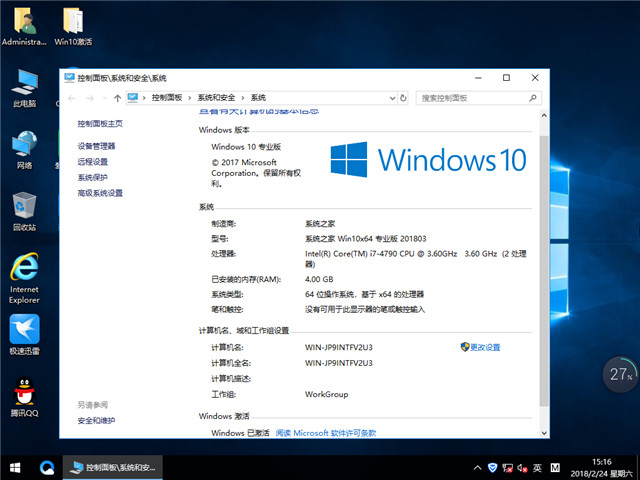Select the Intel(R) Core(TM) i7-4790 processor text
640x480 pixels.
pos(416,259)
